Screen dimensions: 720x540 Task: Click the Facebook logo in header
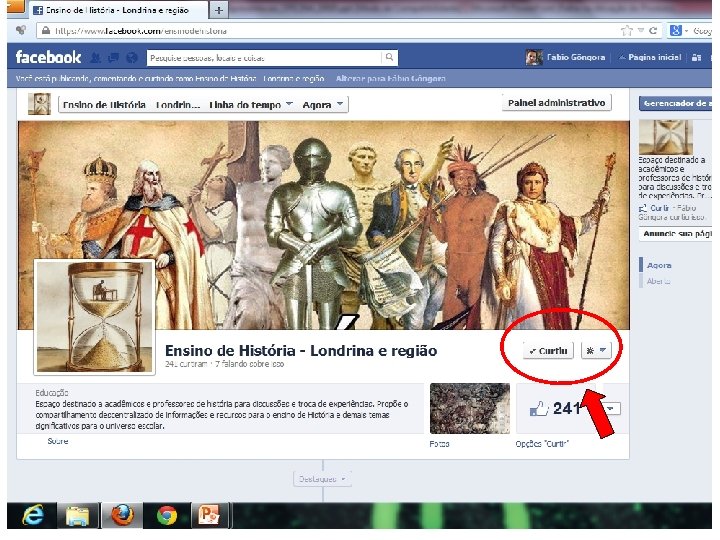(x=48, y=57)
